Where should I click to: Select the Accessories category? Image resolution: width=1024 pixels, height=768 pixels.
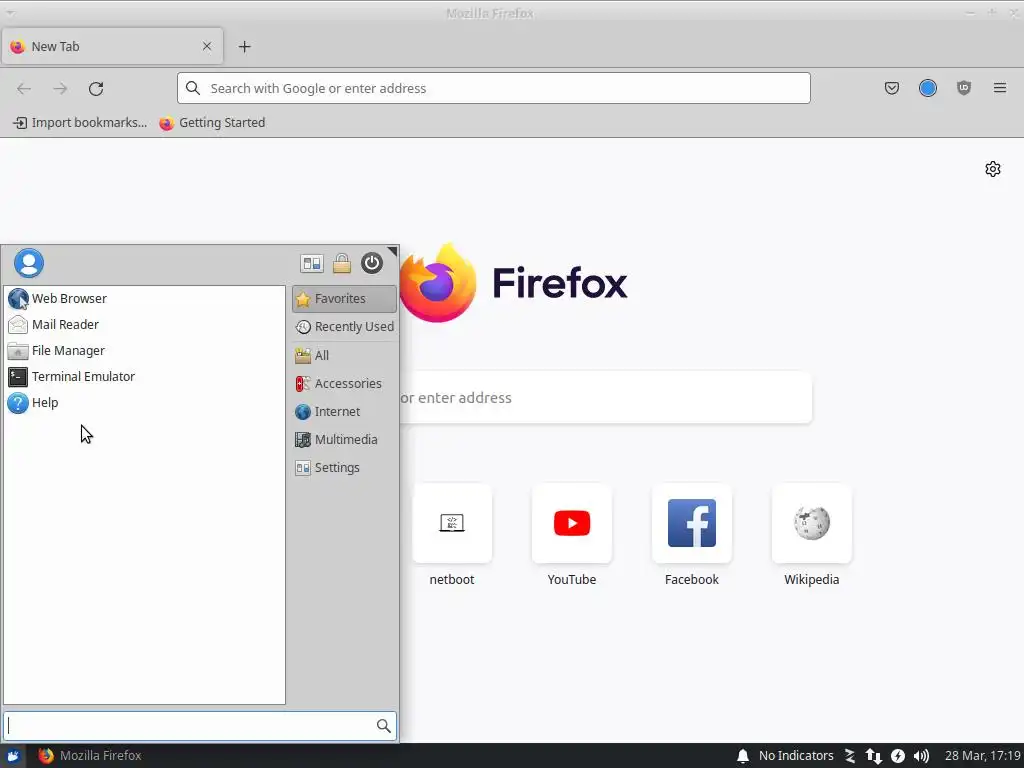(x=344, y=383)
